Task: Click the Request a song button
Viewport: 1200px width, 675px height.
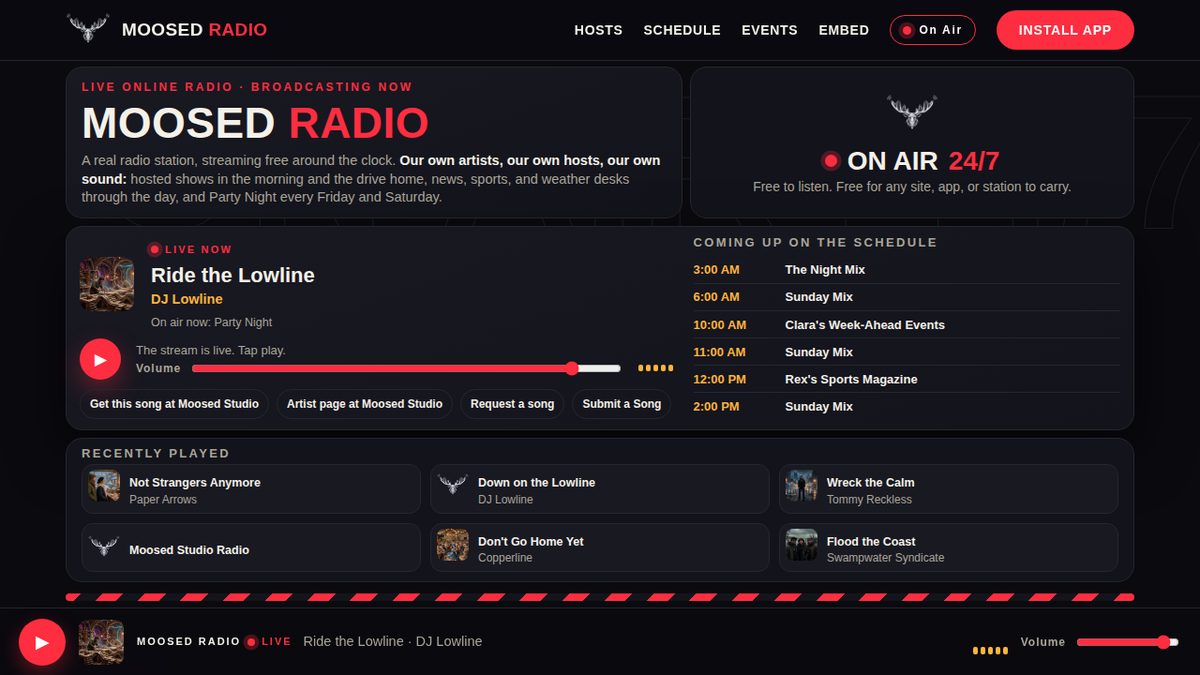Action: pos(512,404)
